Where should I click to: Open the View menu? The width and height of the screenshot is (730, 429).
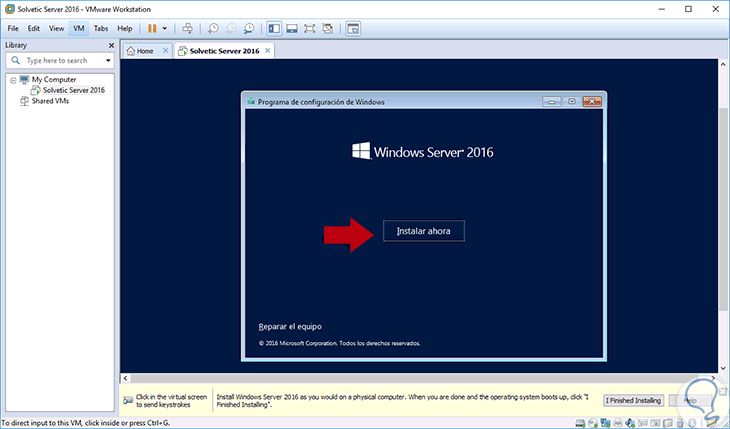56,28
